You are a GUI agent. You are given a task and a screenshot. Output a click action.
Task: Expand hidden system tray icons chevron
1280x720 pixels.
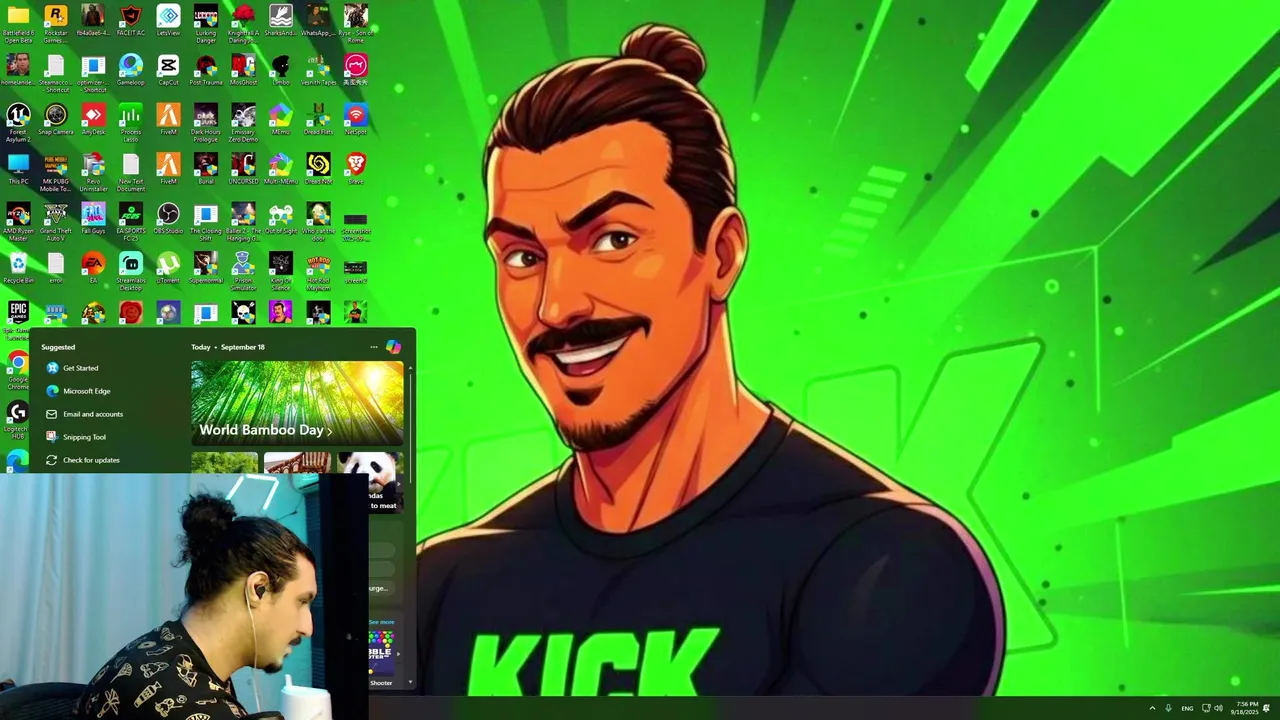[x=1152, y=708]
